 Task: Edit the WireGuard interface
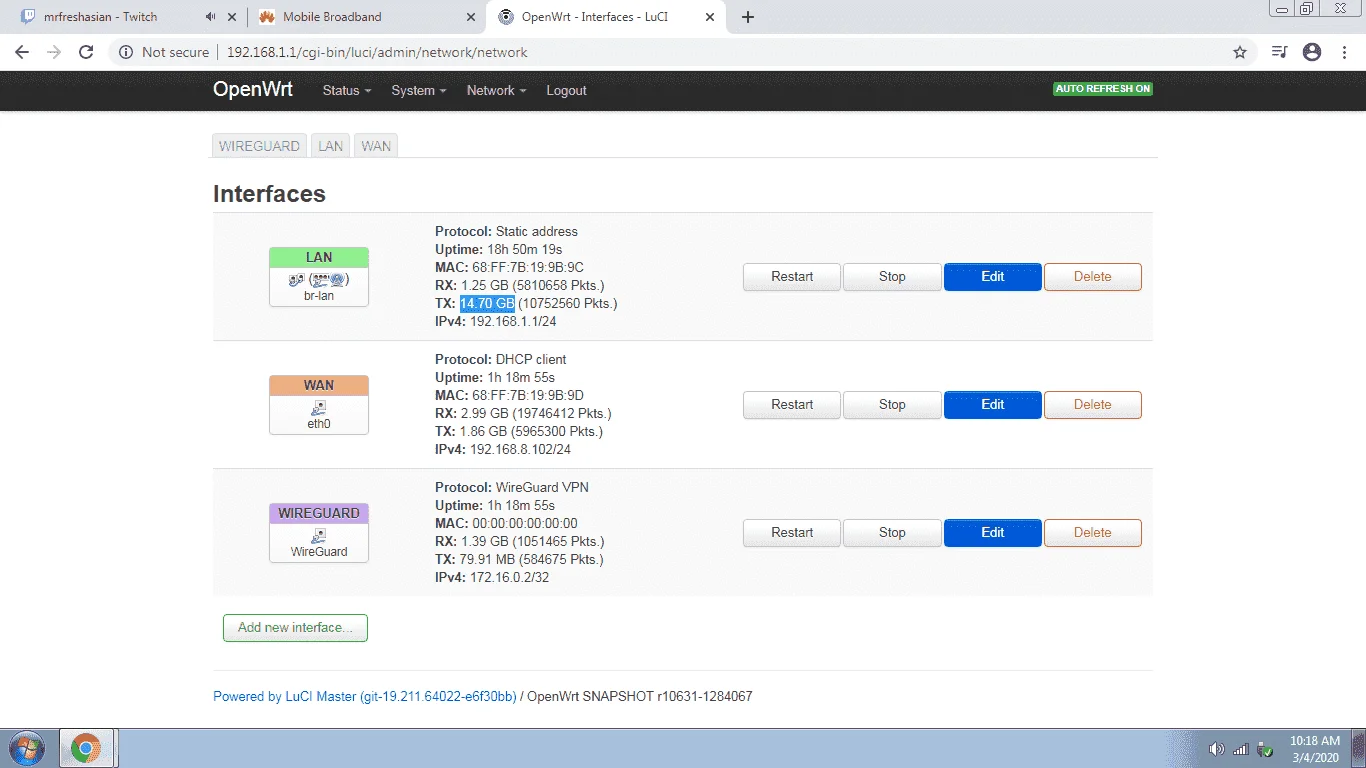[993, 533]
